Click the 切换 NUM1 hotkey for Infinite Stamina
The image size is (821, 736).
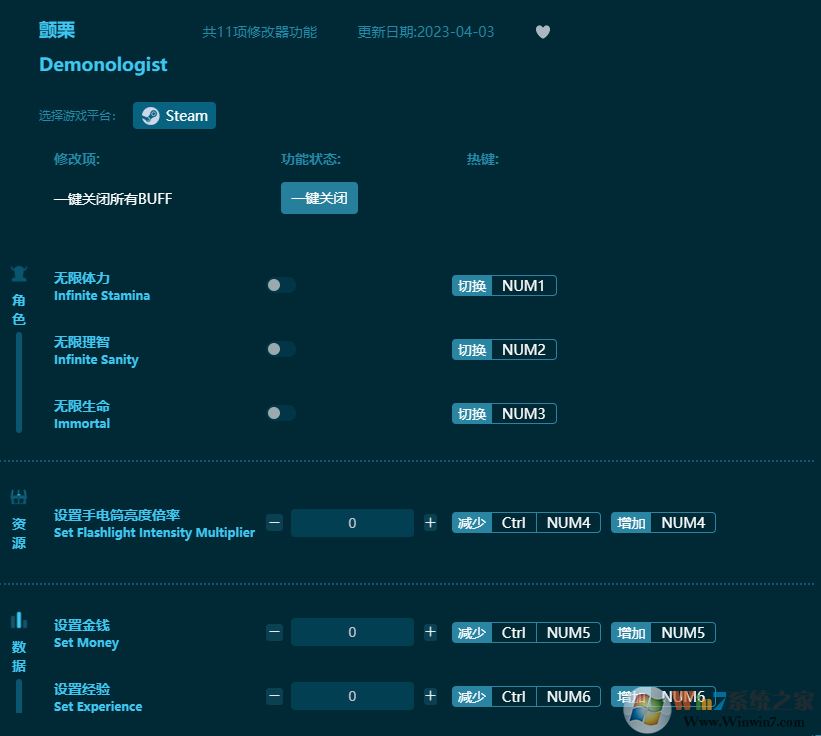504,285
